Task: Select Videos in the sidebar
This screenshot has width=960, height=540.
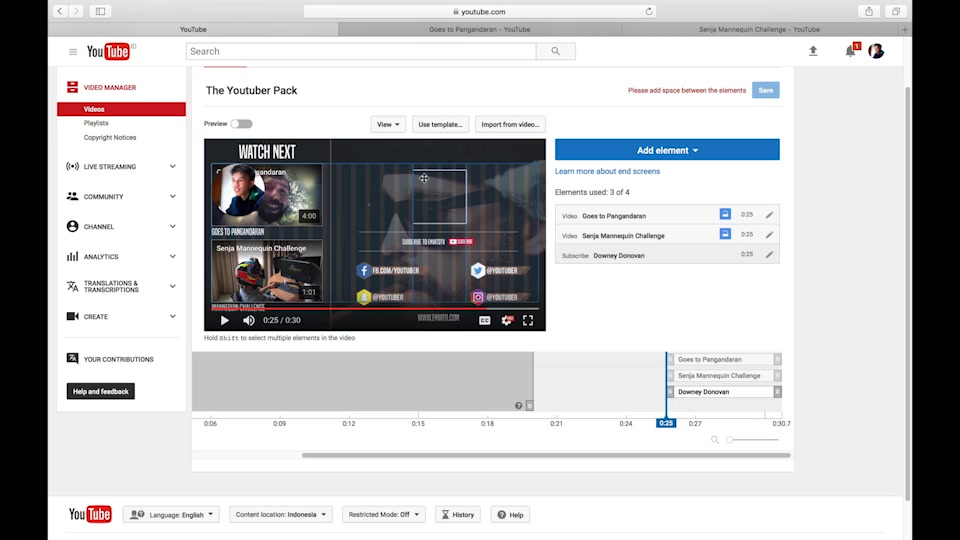Action: [x=121, y=109]
